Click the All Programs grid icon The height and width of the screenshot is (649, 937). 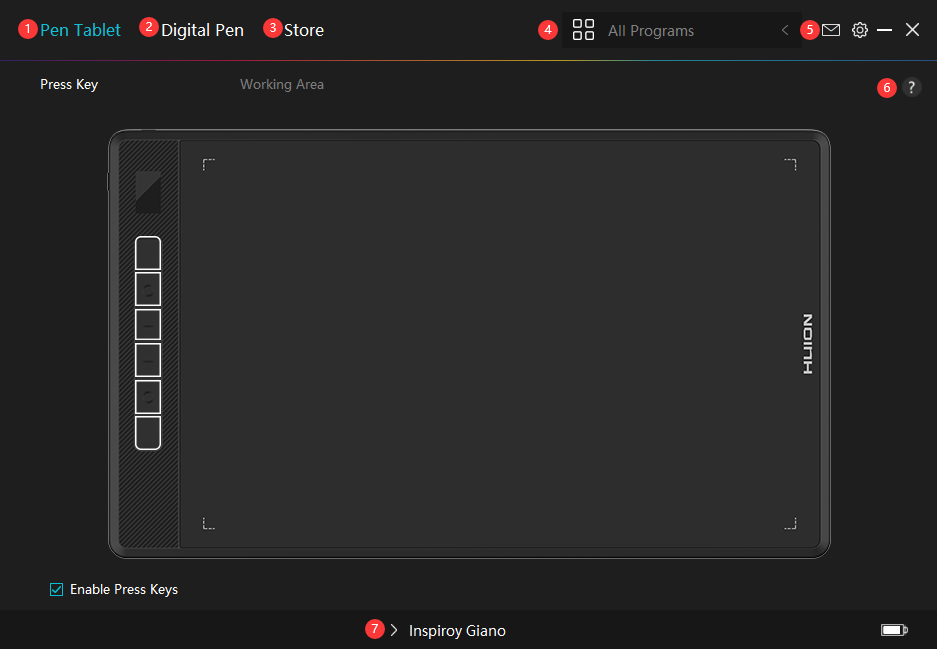pyautogui.click(x=583, y=30)
